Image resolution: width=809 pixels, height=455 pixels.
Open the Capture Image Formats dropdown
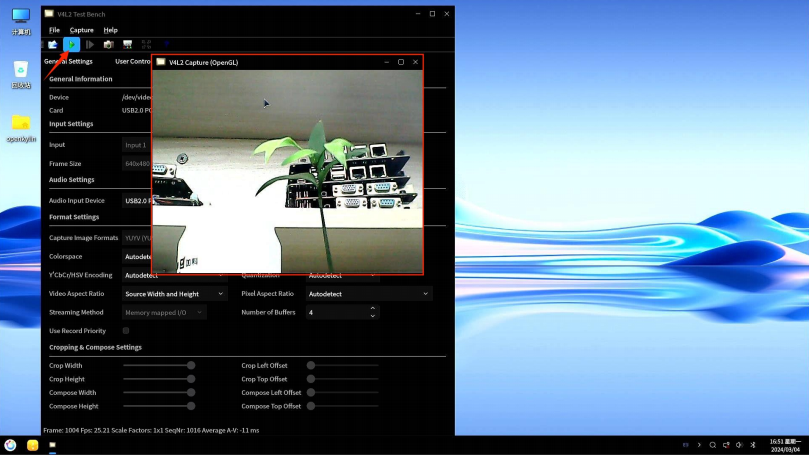coord(137,238)
